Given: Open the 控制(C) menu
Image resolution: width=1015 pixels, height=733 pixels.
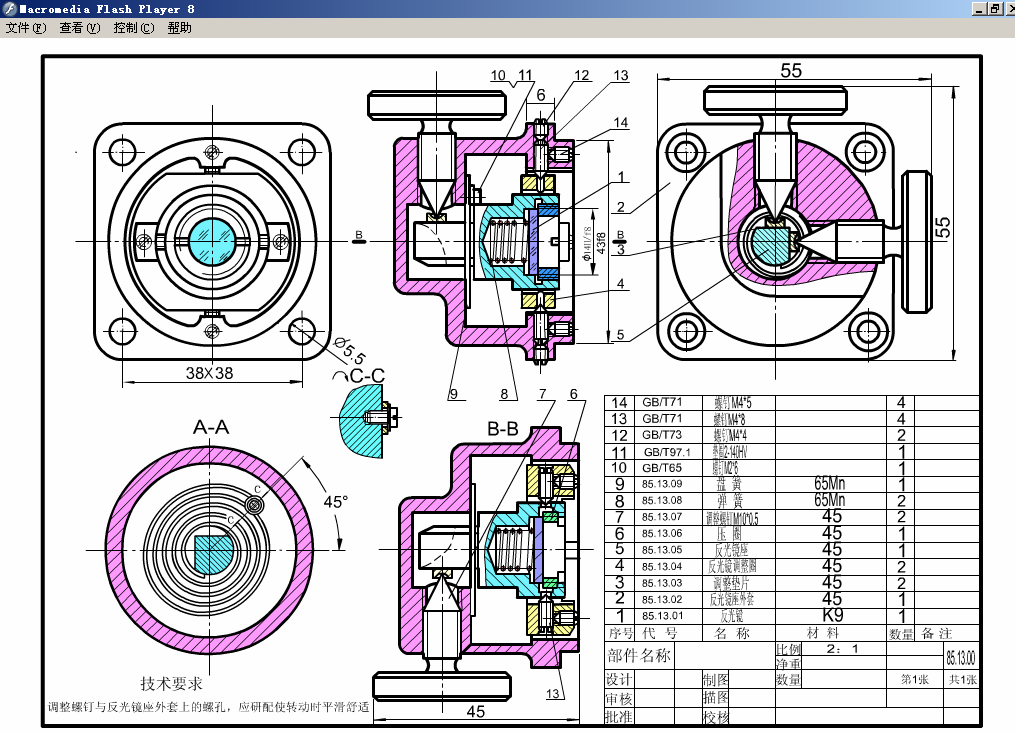Looking at the screenshot, I should [133, 28].
